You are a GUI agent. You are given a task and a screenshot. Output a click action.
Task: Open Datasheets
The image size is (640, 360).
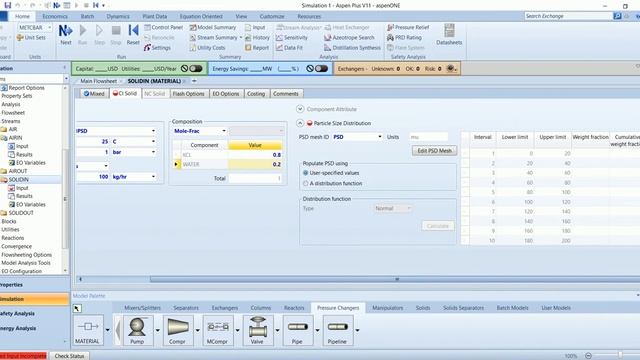tap(449, 34)
